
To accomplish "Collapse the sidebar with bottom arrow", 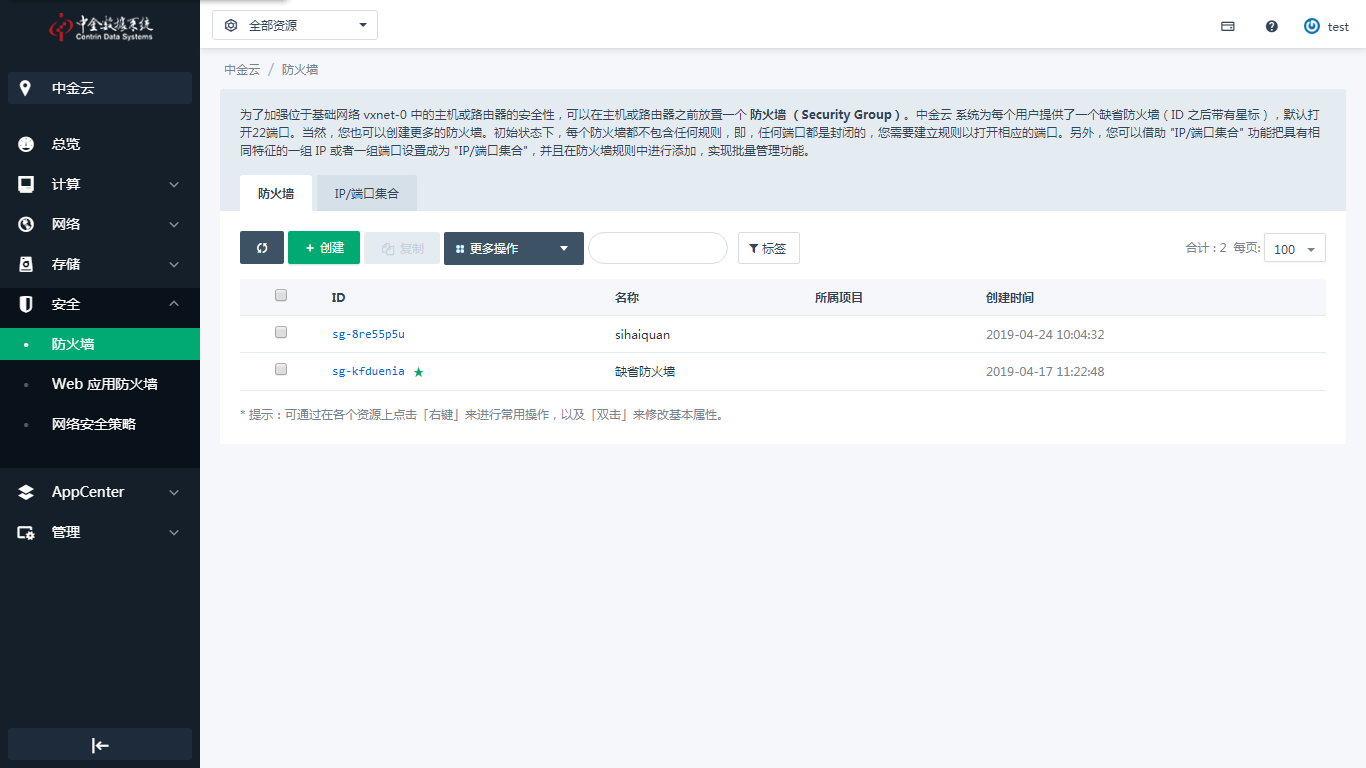I will click(x=100, y=745).
